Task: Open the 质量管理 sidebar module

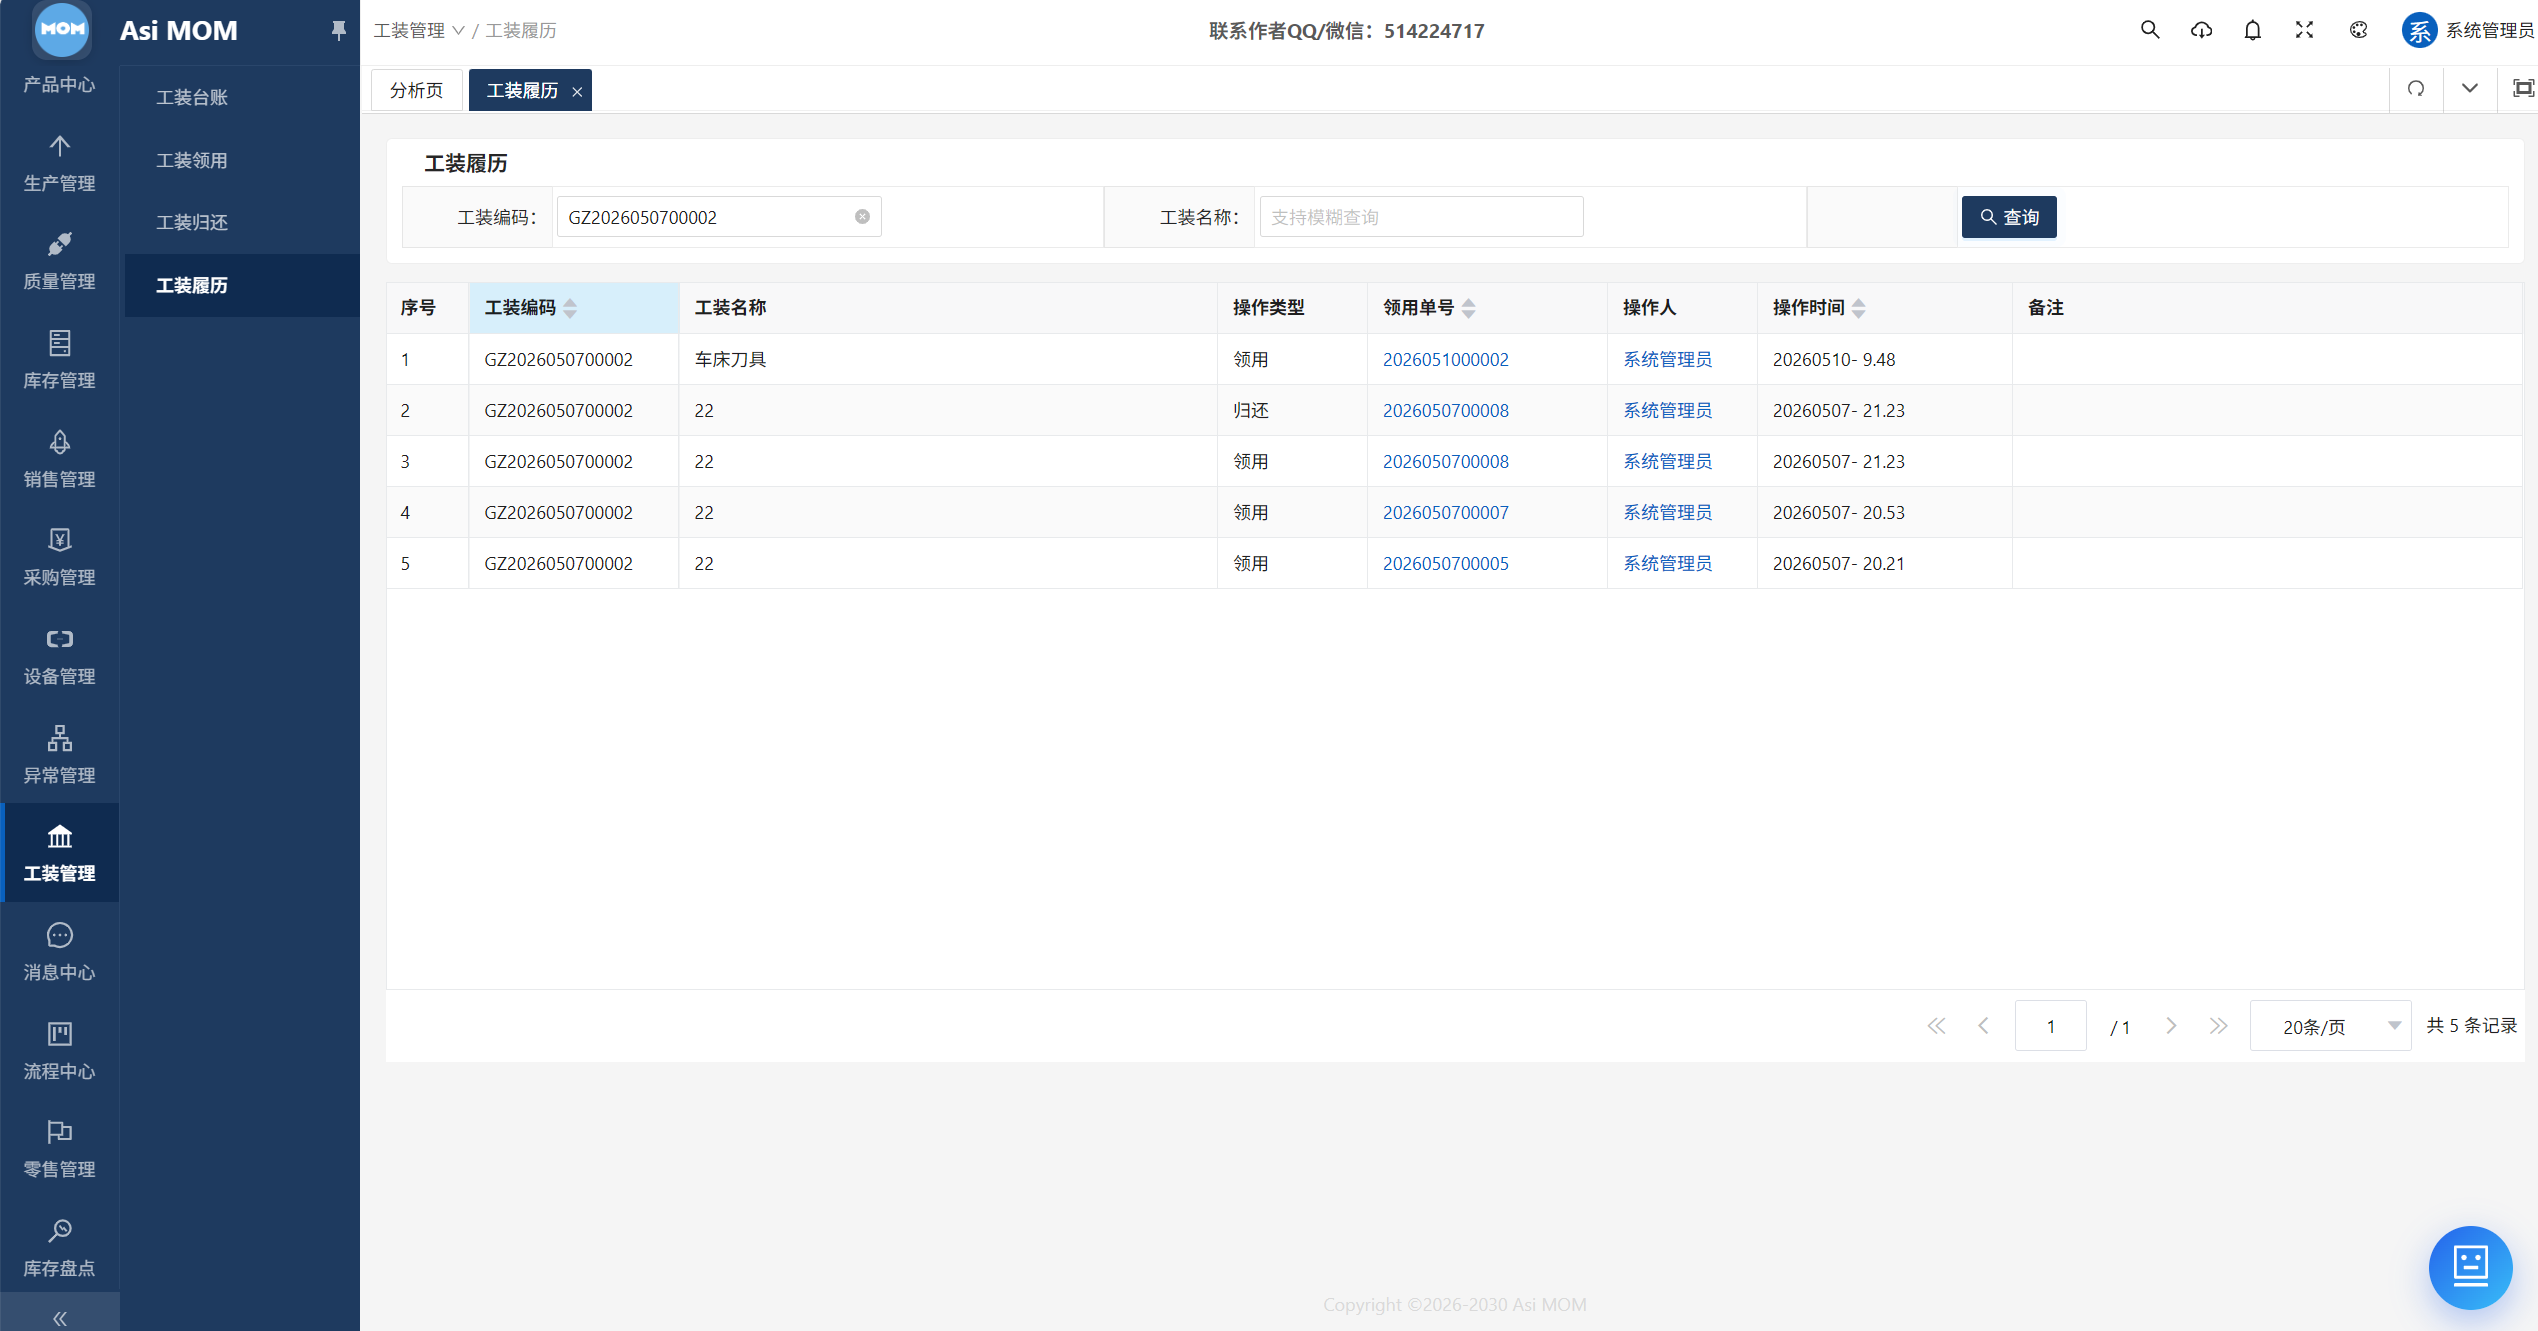Action: pos(60,262)
